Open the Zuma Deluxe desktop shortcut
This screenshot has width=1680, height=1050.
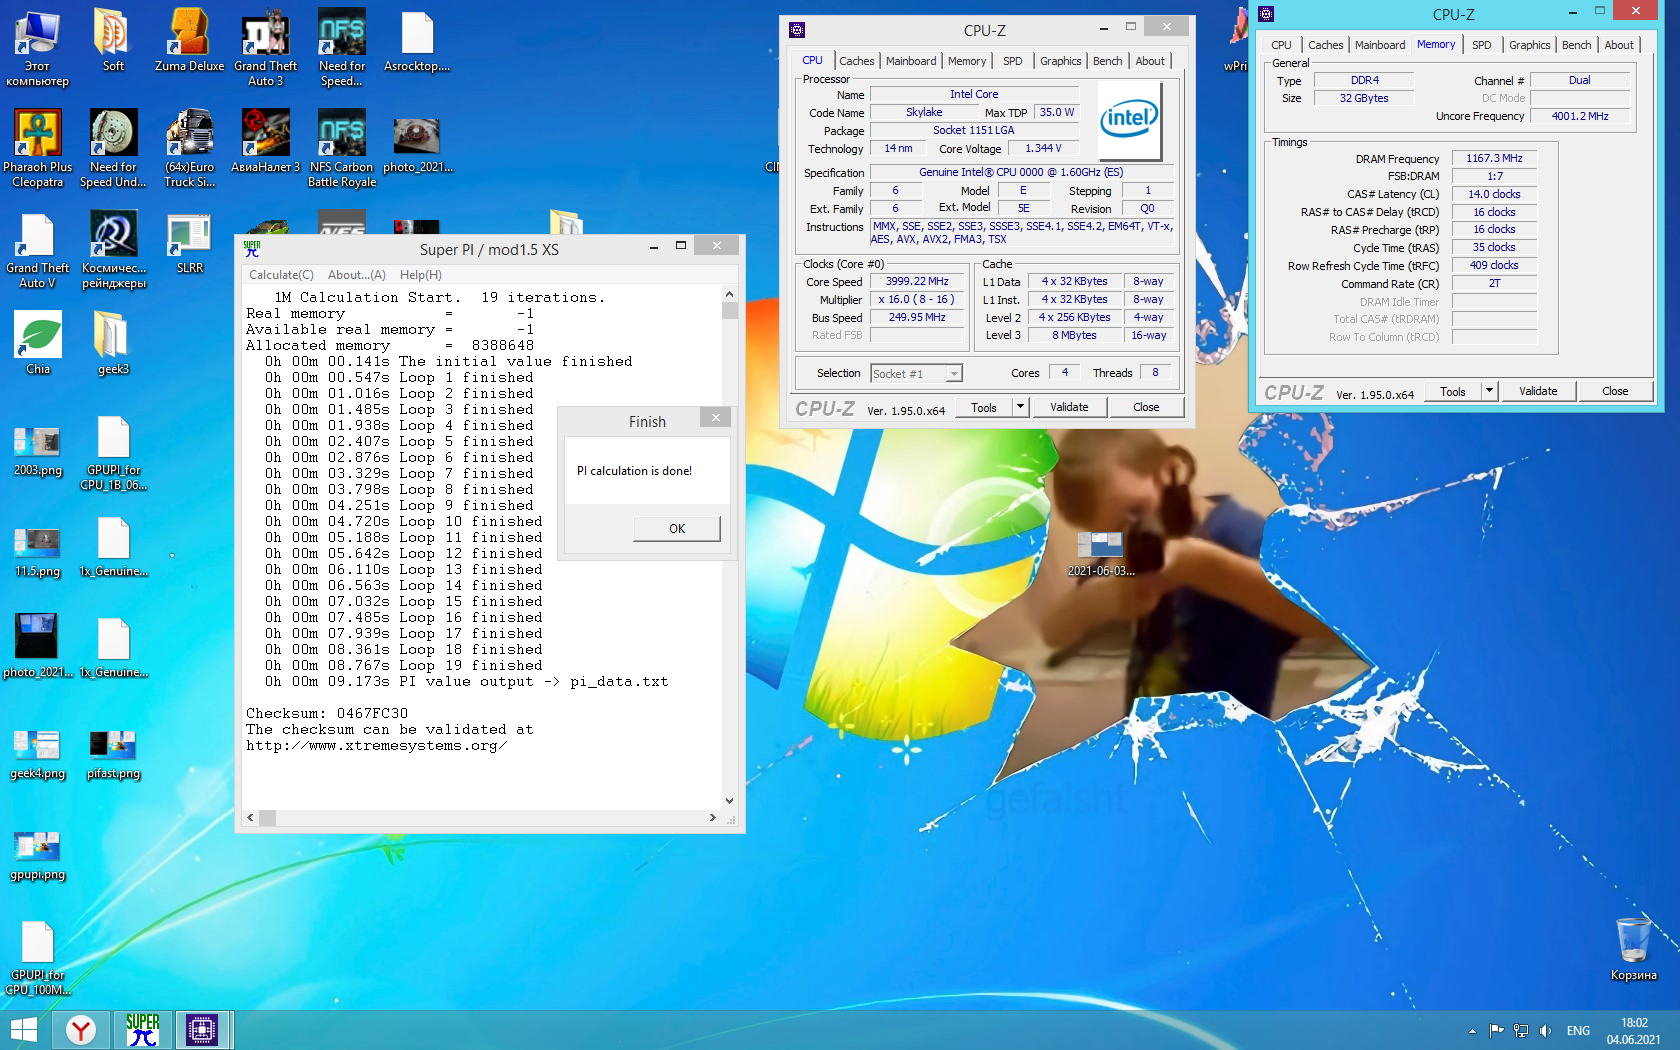[189, 42]
